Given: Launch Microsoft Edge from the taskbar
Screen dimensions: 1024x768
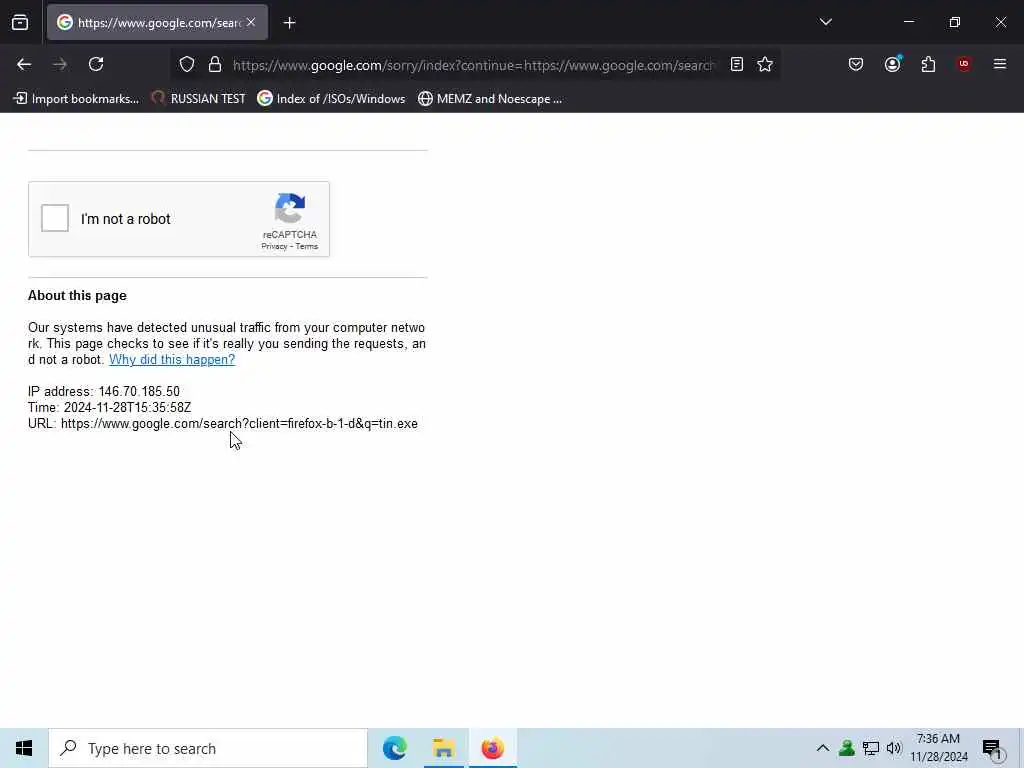Looking at the screenshot, I should (394, 748).
